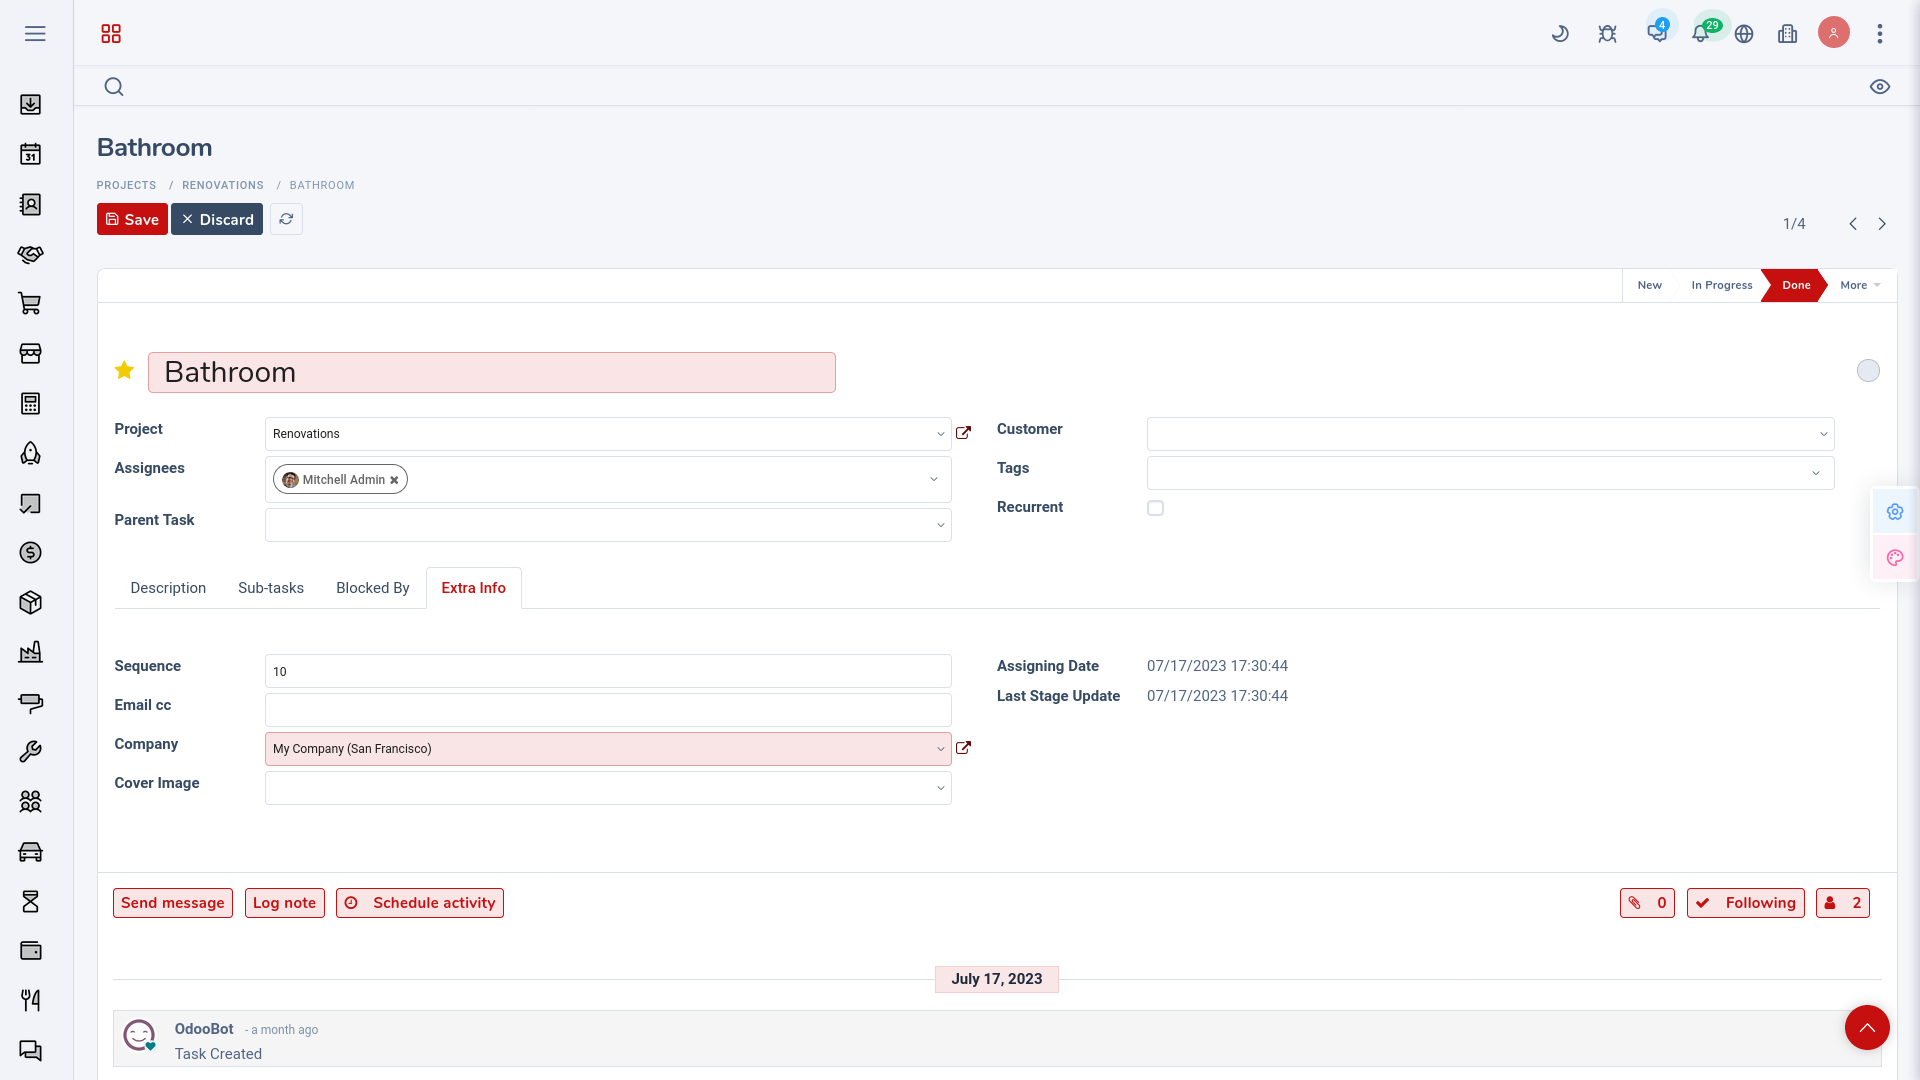Expand the Project dropdown
The height and width of the screenshot is (1080, 1920).
coord(940,434)
